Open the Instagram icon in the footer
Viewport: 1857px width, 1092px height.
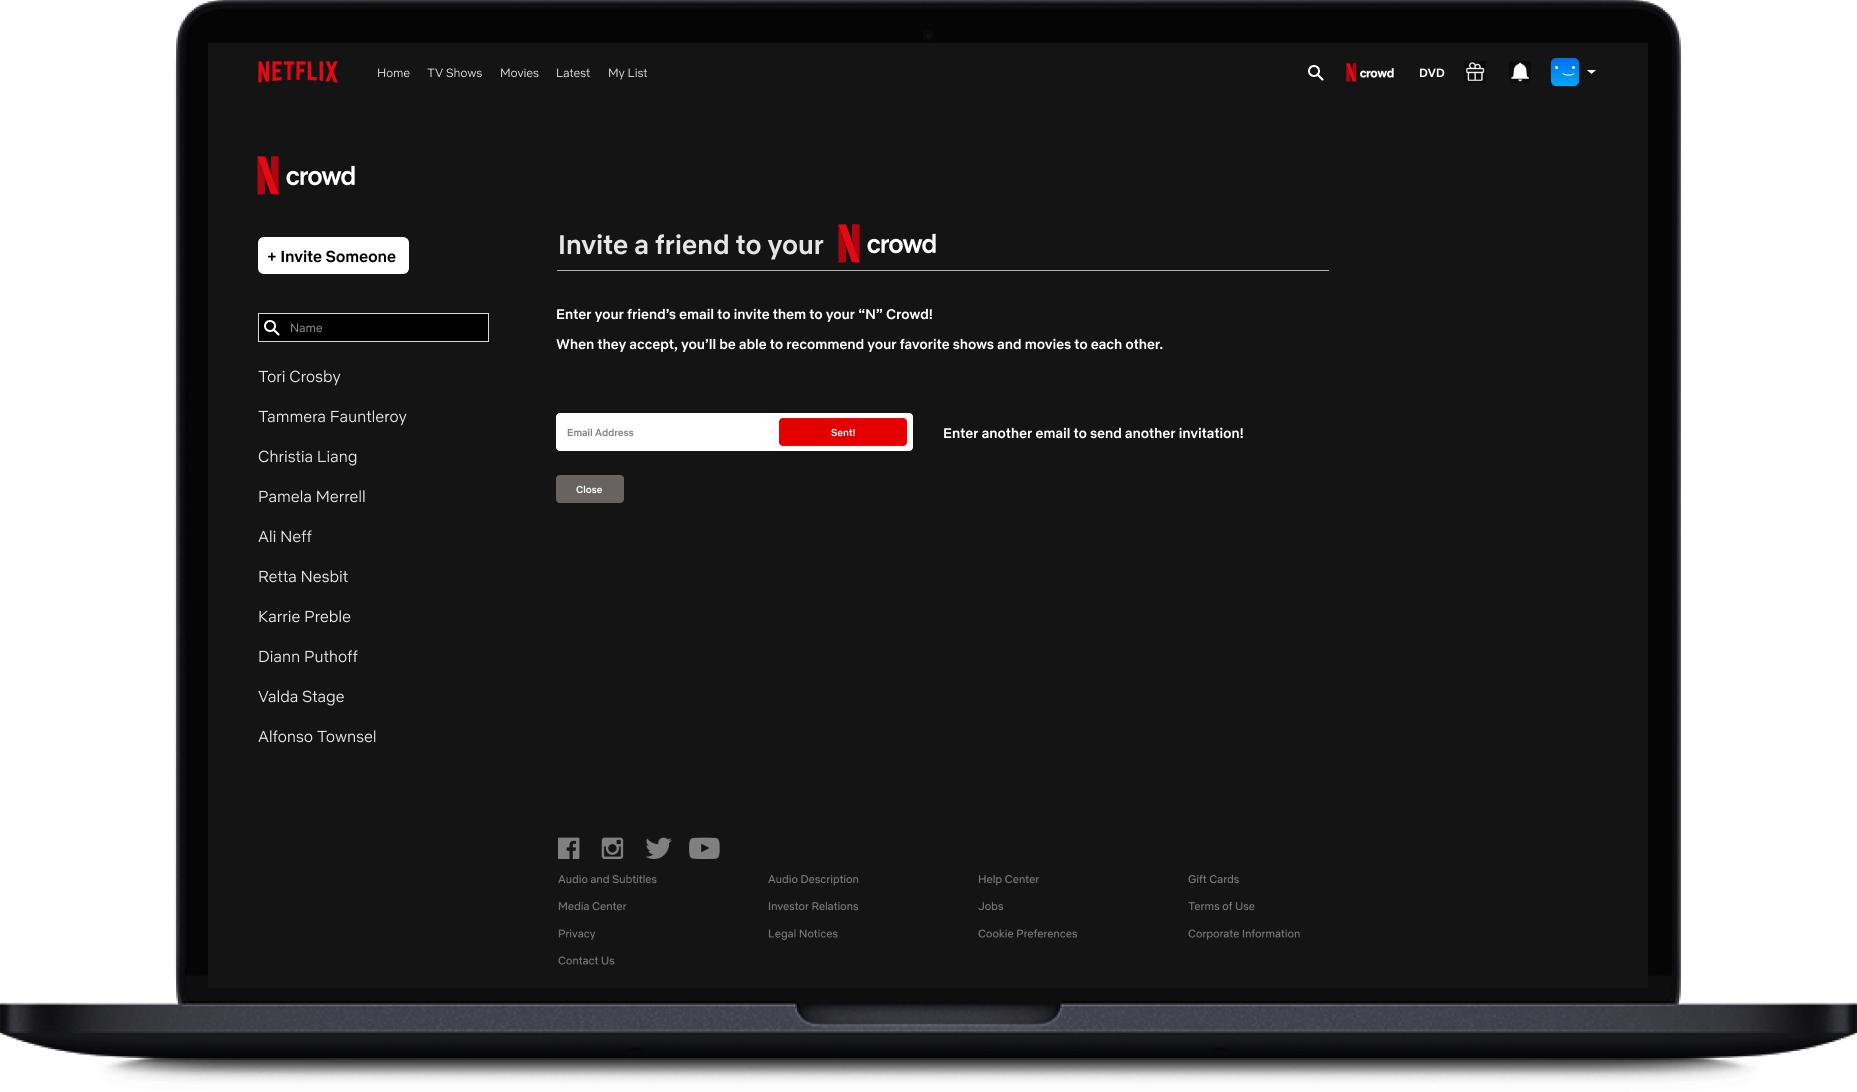pos(612,847)
